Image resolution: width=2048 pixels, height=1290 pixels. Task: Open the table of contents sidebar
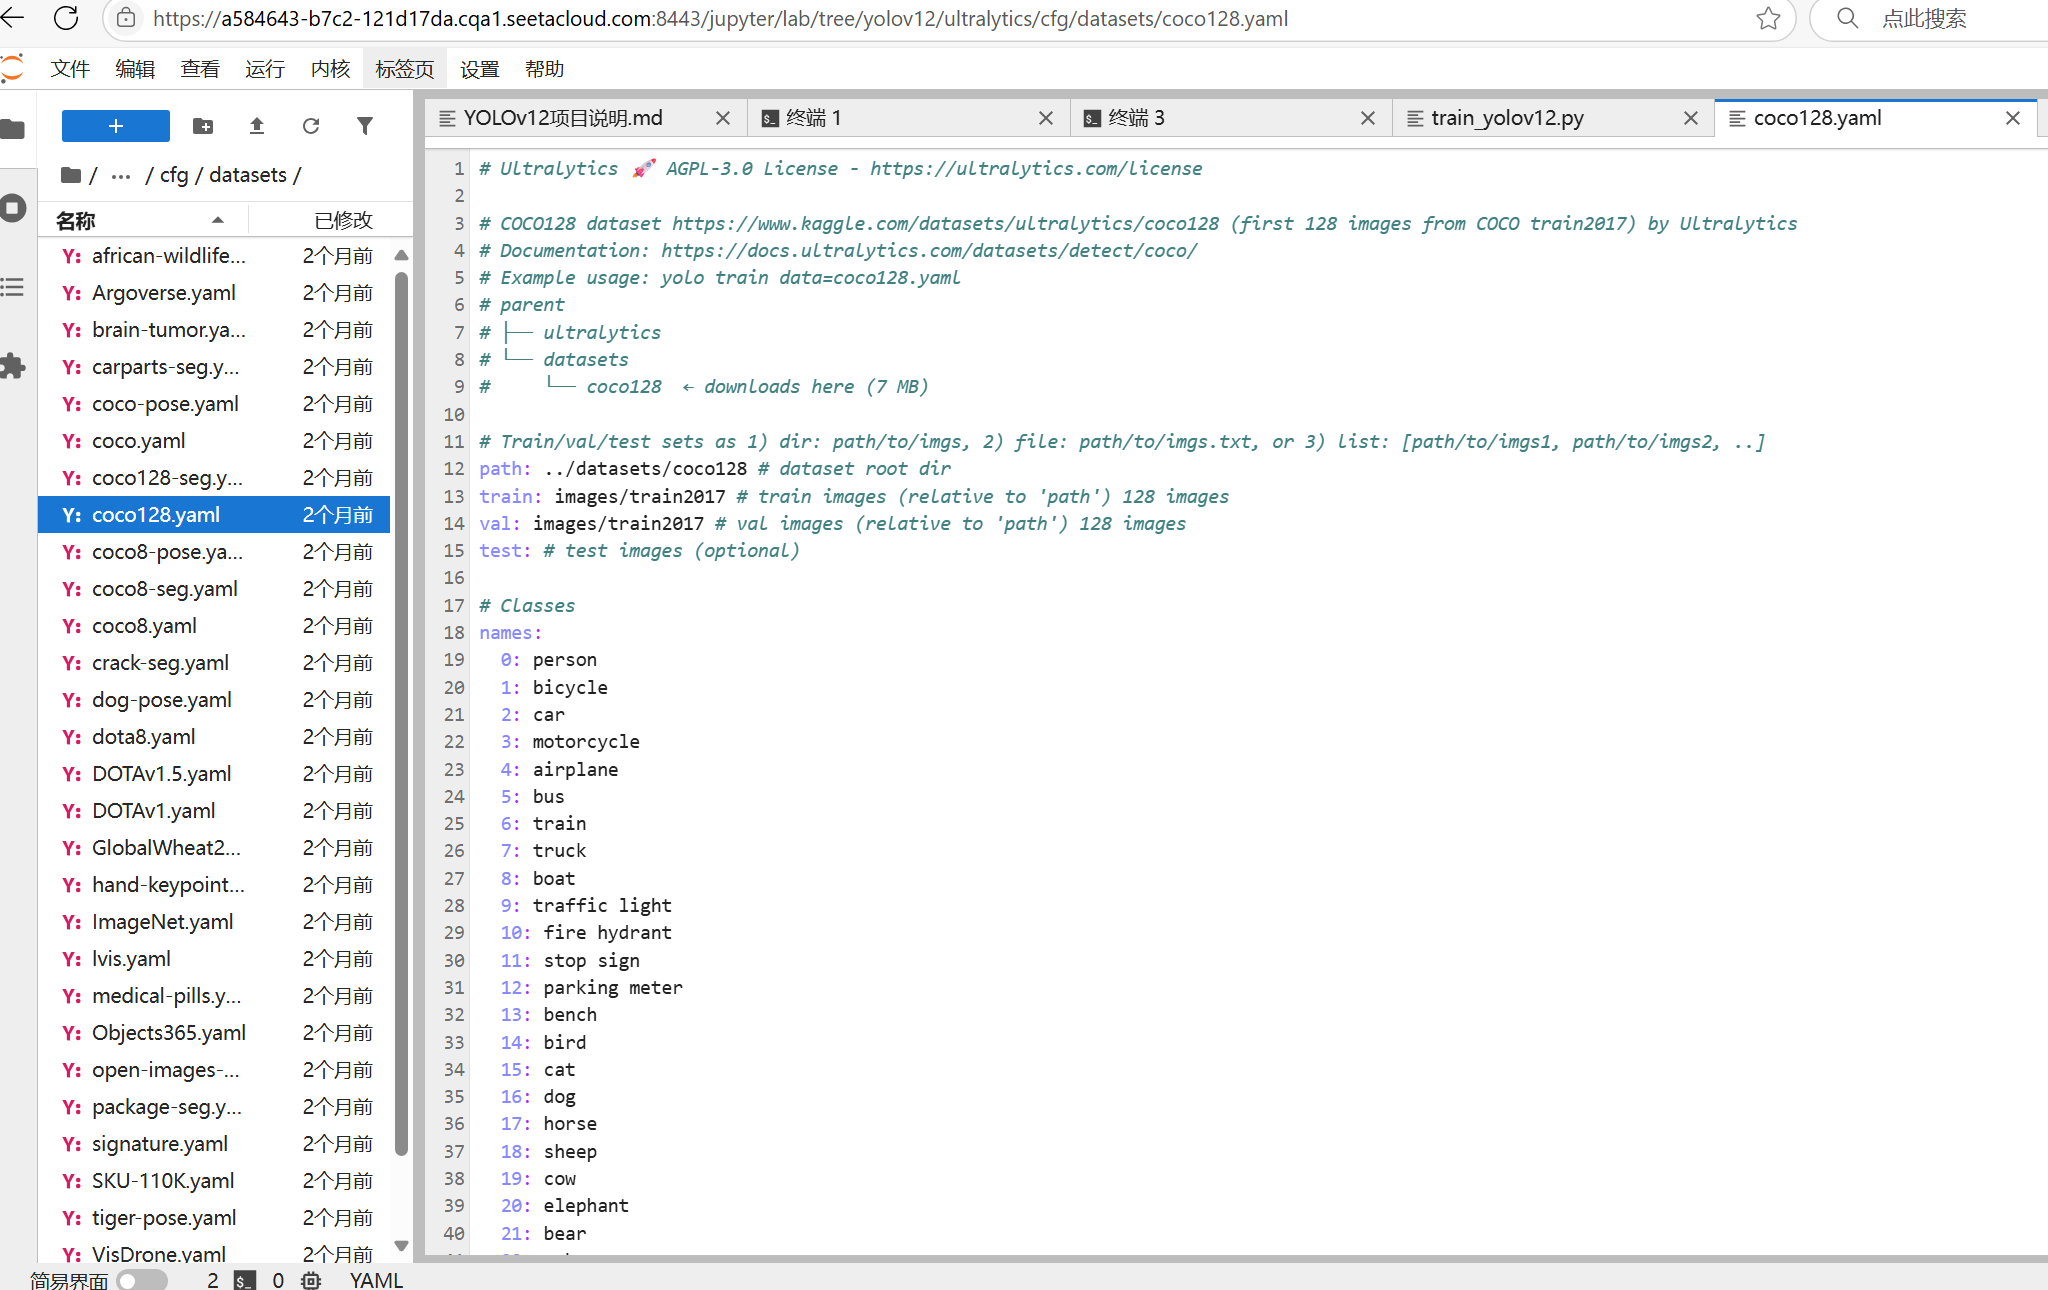pos(13,288)
